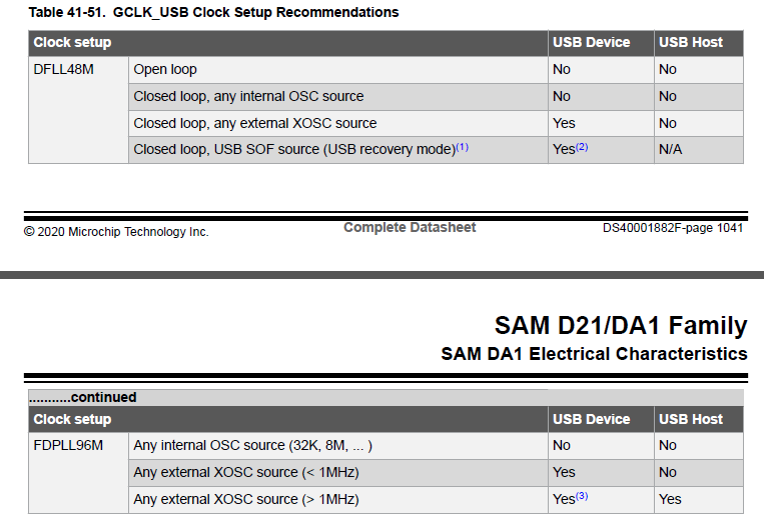The width and height of the screenshot is (764, 518).
Task: Open footnote 1 link after USB recovery mode
Action: (x=462, y=147)
